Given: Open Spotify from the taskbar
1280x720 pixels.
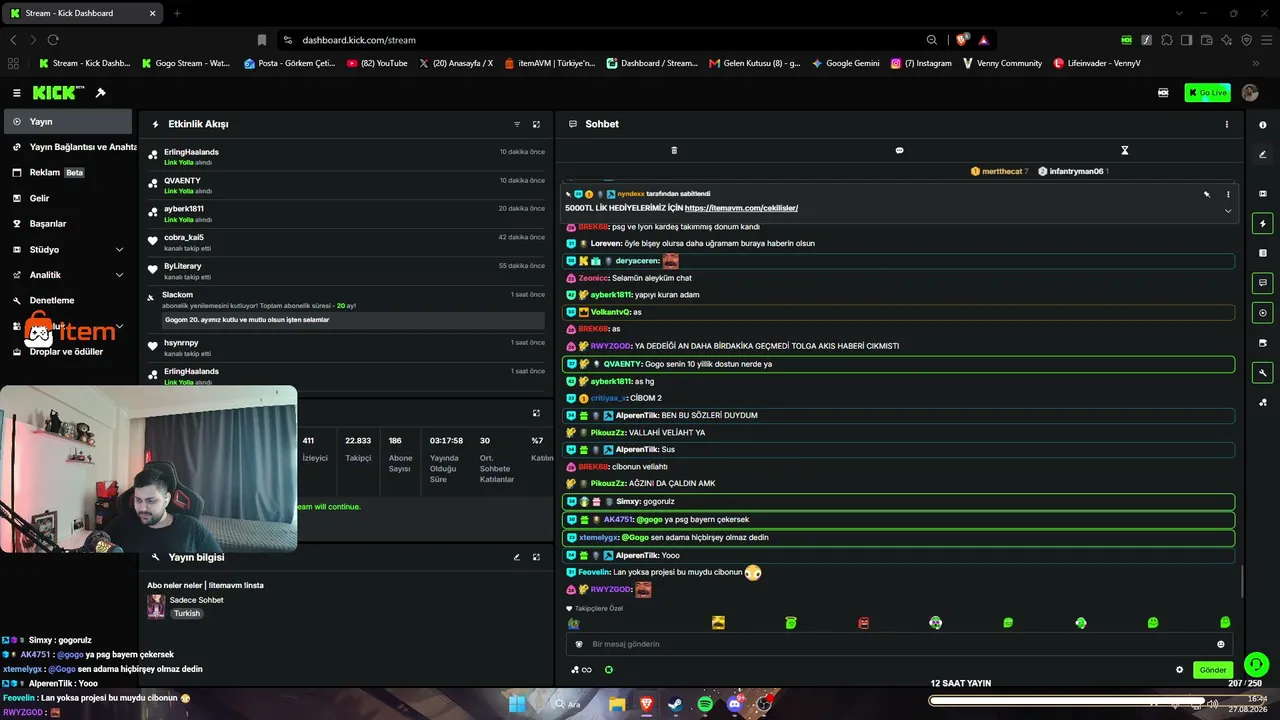Looking at the screenshot, I should (x=705, y=704).
